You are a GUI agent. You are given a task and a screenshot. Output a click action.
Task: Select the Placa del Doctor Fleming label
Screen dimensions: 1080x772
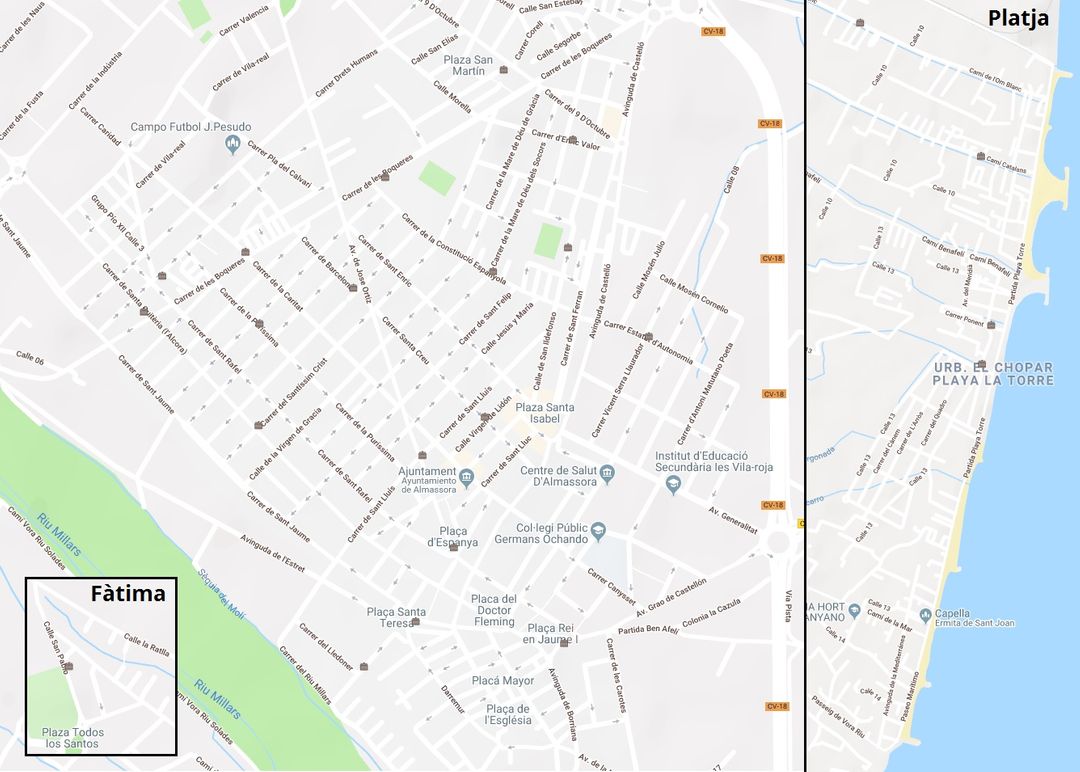click(494, 610)
